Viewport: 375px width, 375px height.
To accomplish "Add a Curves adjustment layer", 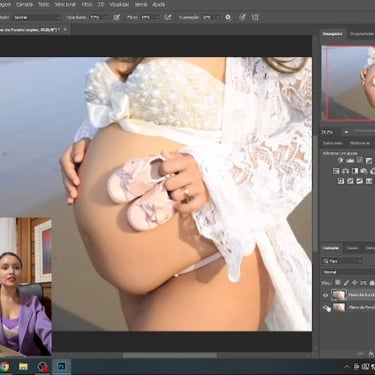I will [359, 161].
